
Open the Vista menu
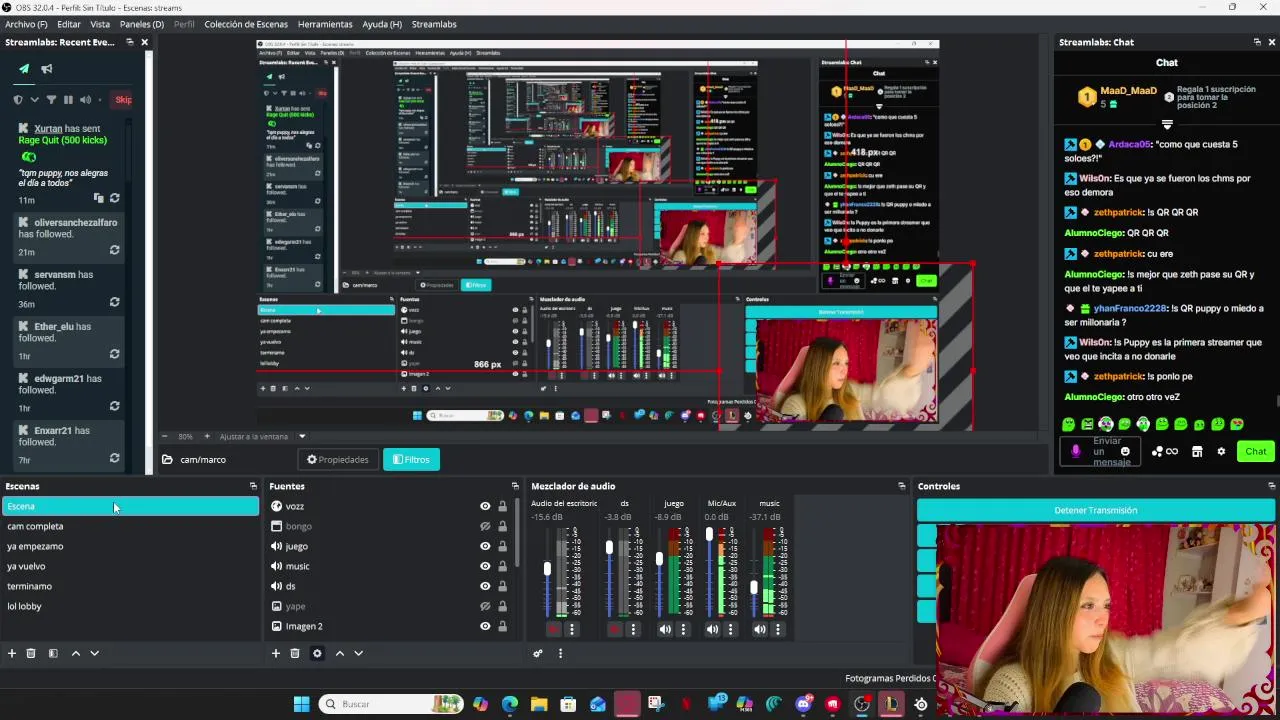click(100, 24)
